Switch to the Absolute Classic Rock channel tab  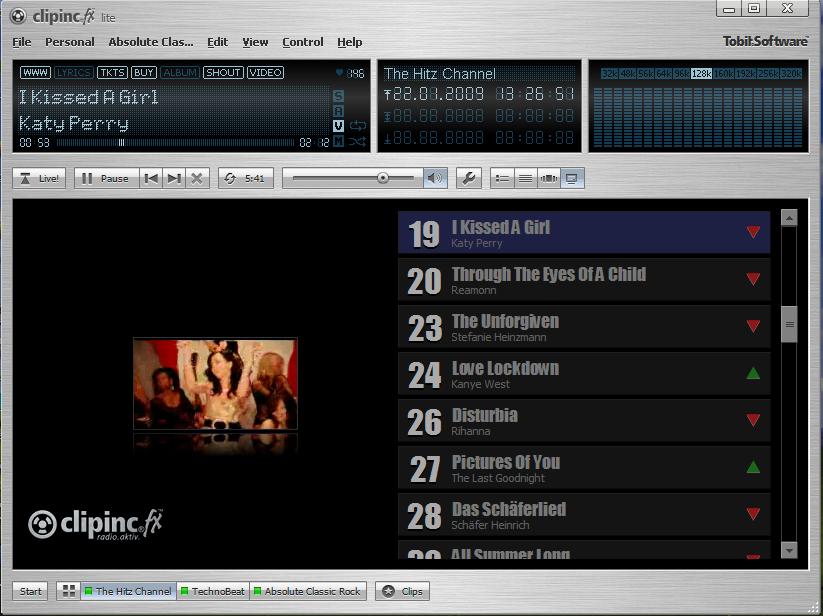coord(308,591)
